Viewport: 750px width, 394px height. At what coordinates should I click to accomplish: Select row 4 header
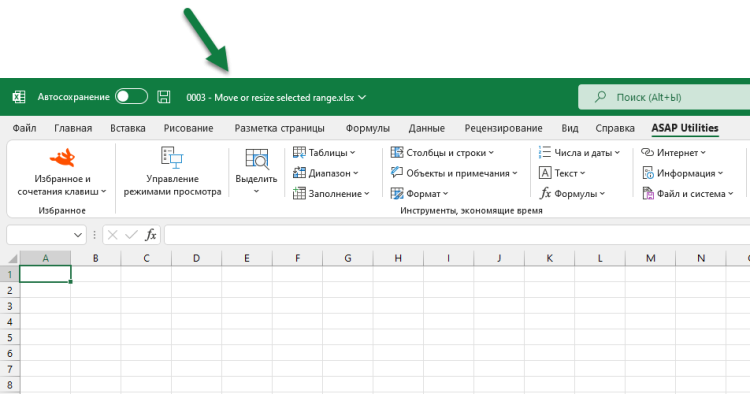[10, 322]
